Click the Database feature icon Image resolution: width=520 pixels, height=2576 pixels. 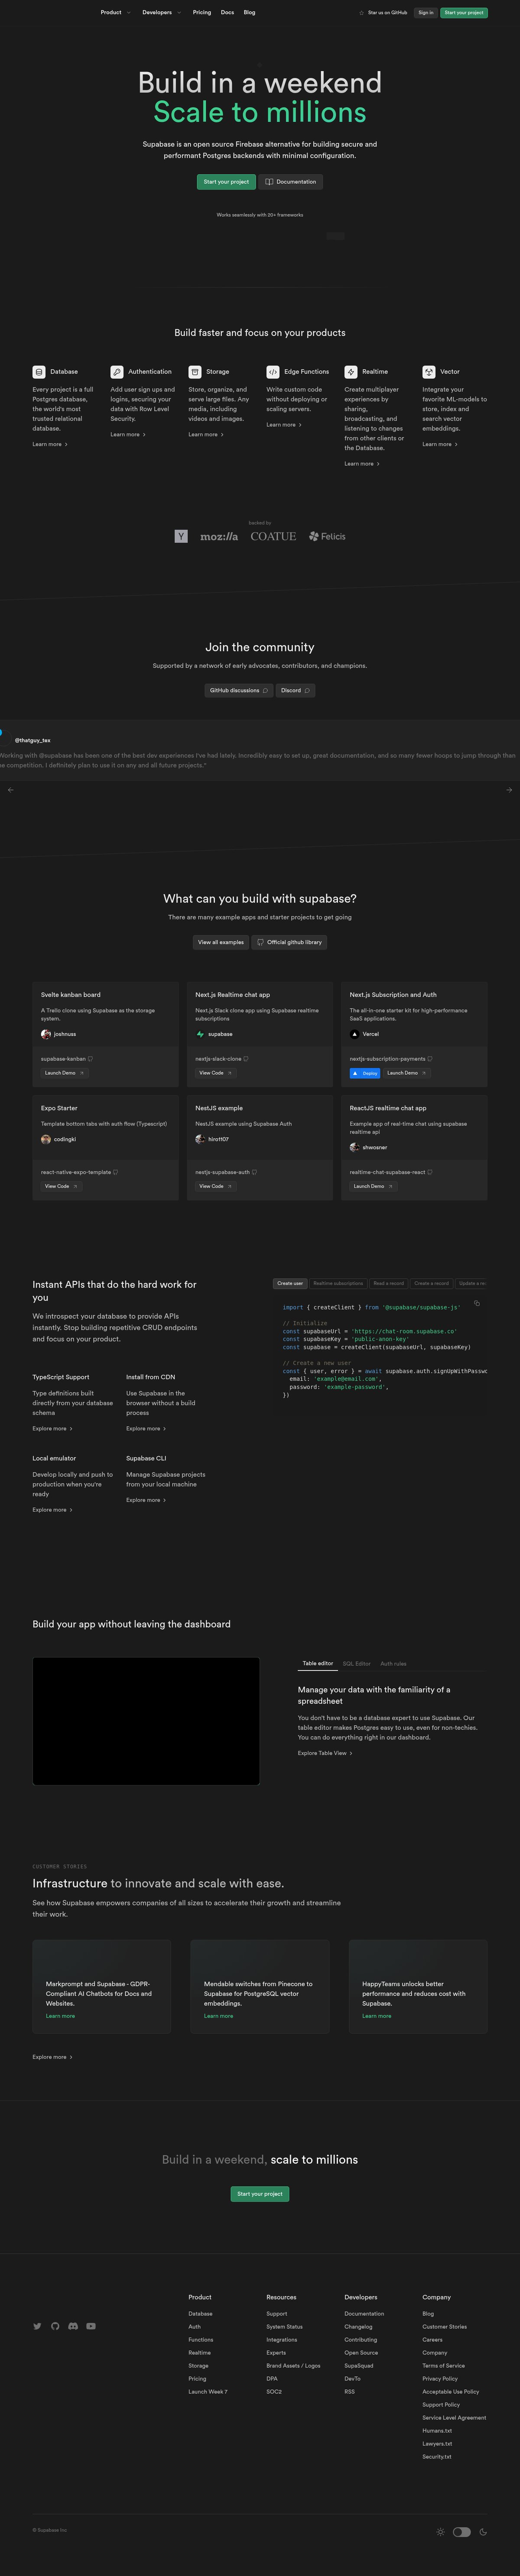[39, 371]
